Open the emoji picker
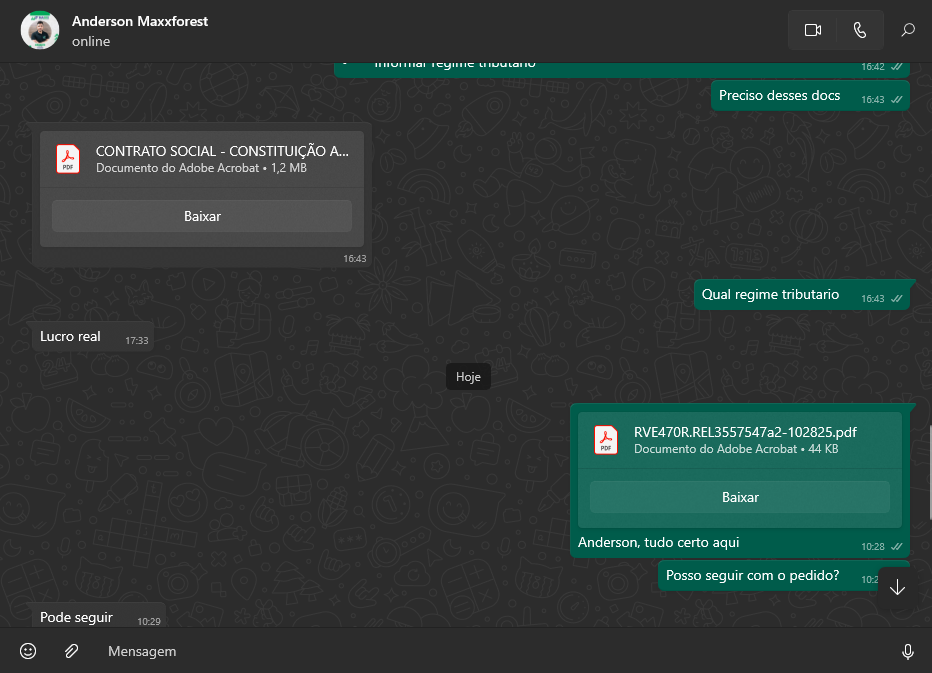This screenshot has width=932, height=673. (28, 651)
